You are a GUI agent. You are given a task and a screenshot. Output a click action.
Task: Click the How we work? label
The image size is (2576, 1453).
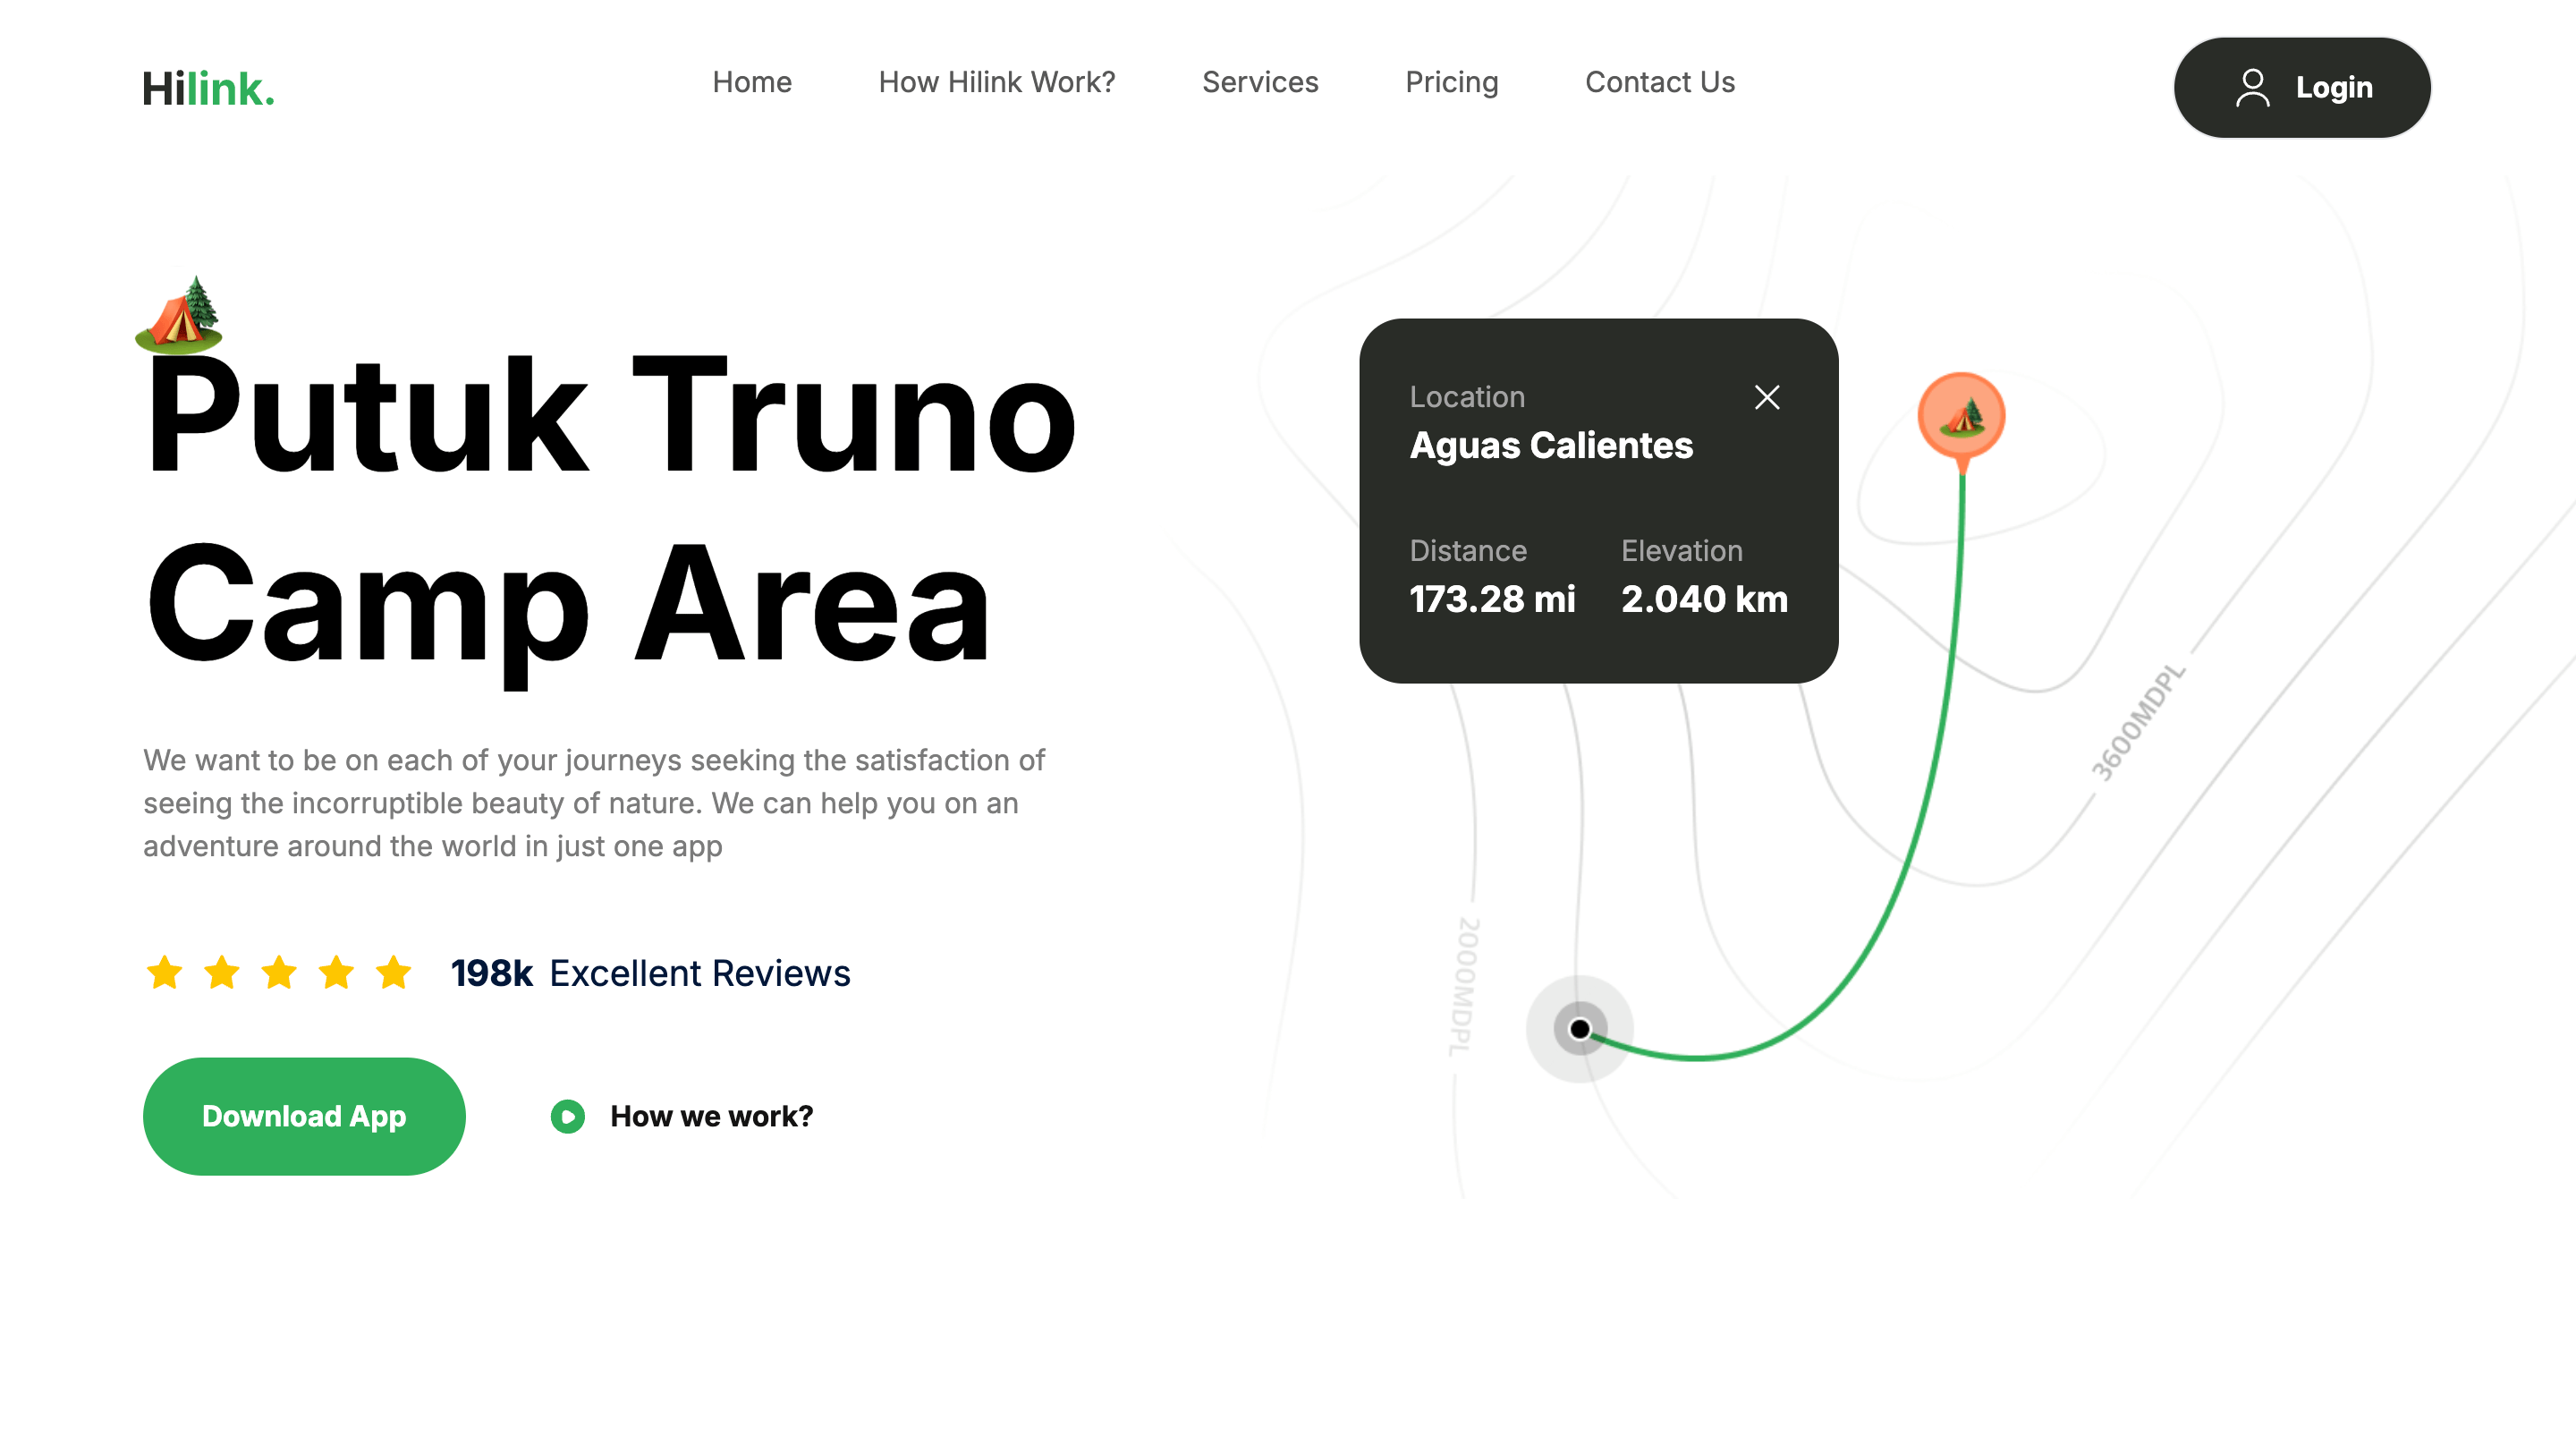click(x=712, y=1116)
